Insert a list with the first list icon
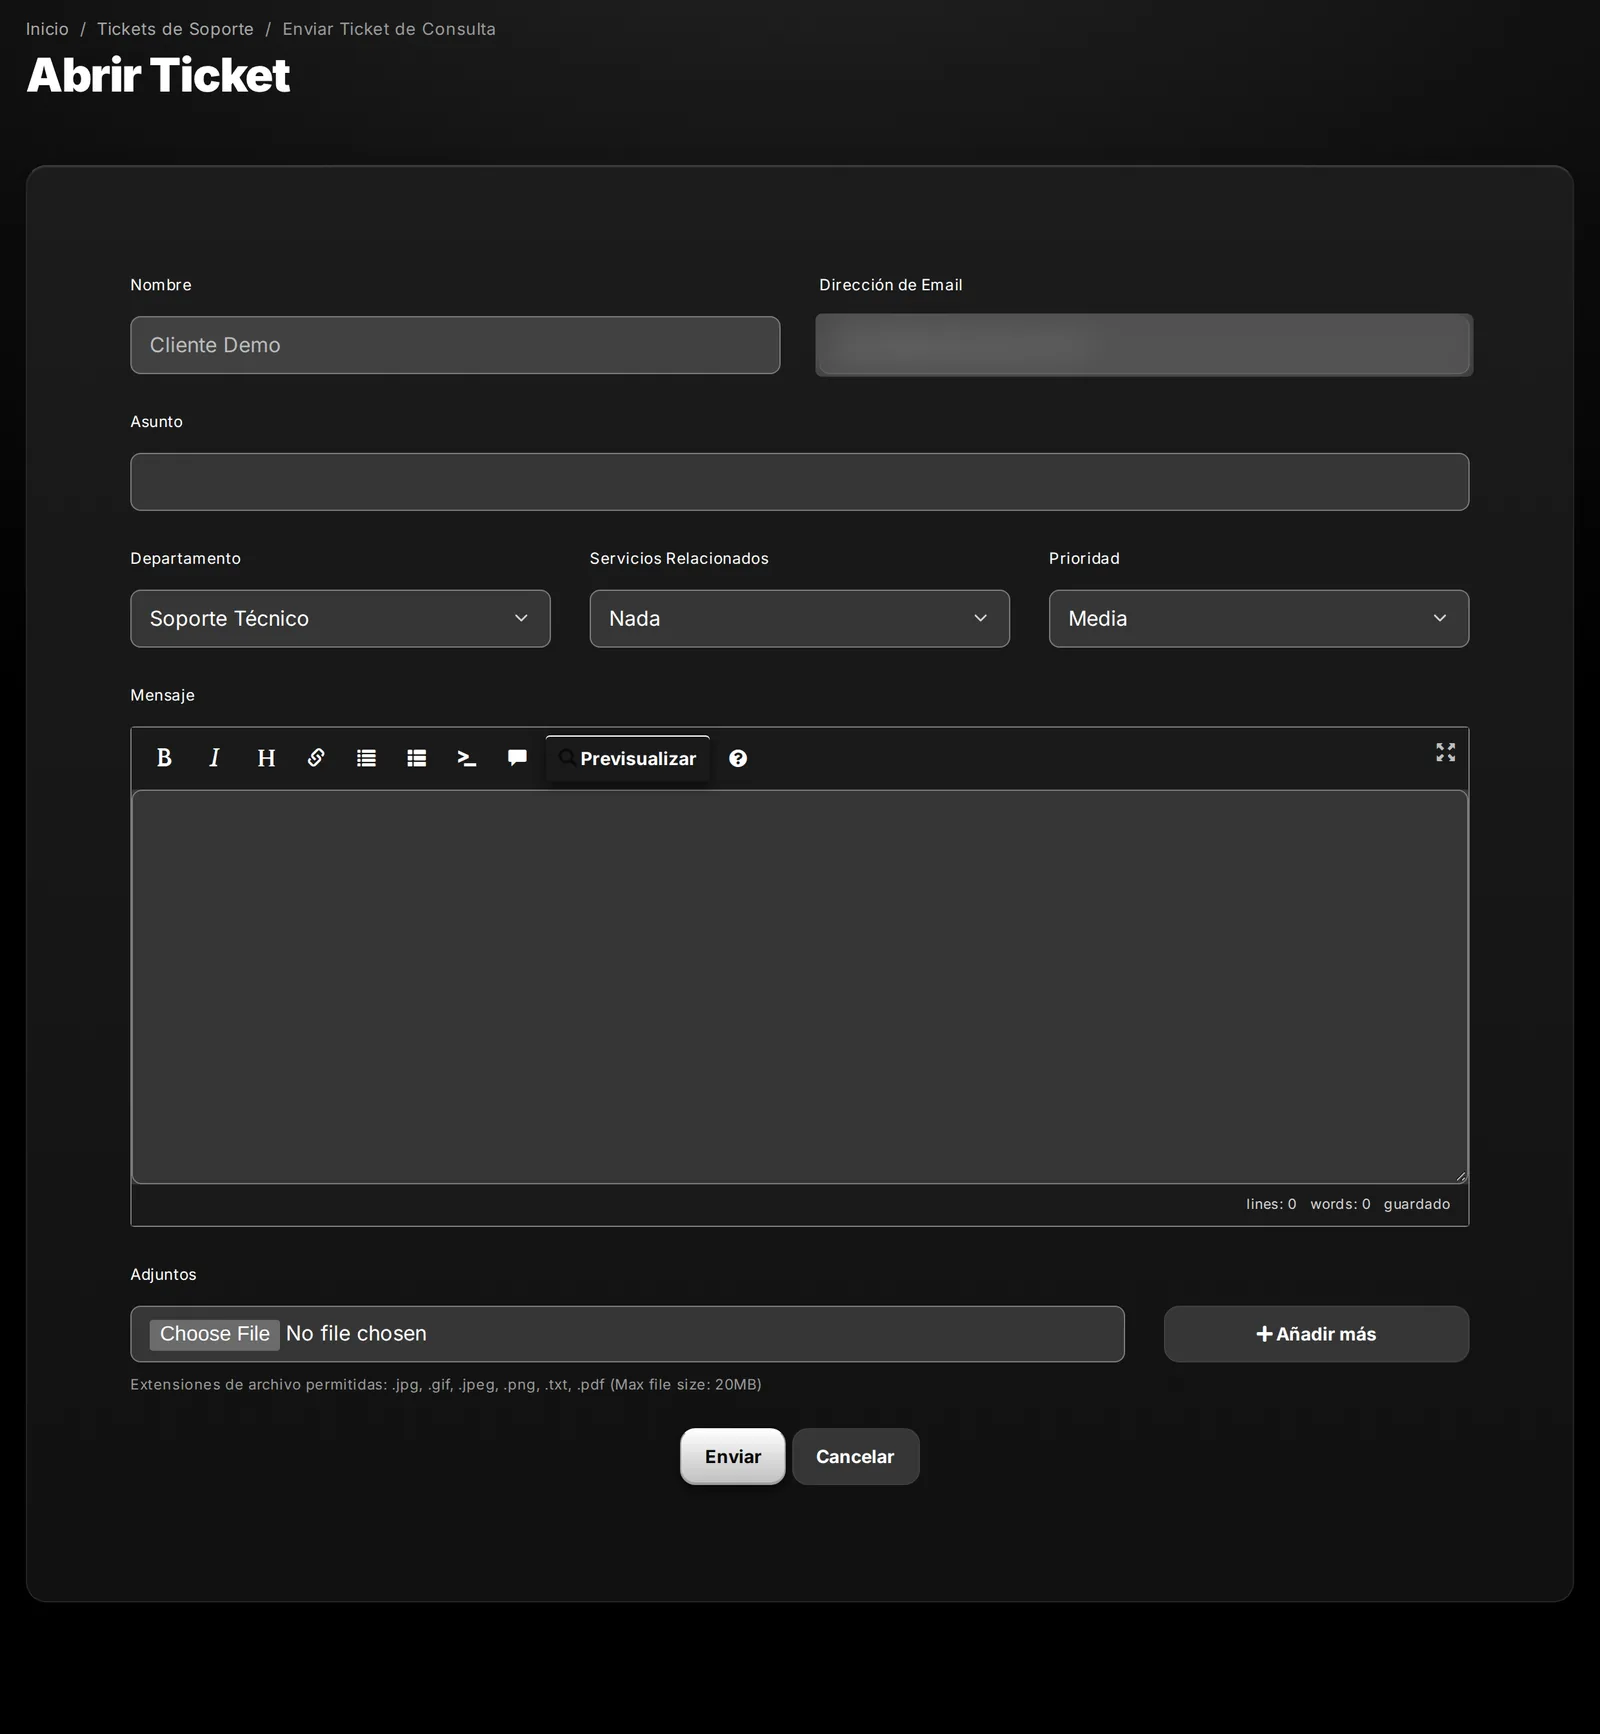Screen dimensions: 1600x1734 pos(366,758)
